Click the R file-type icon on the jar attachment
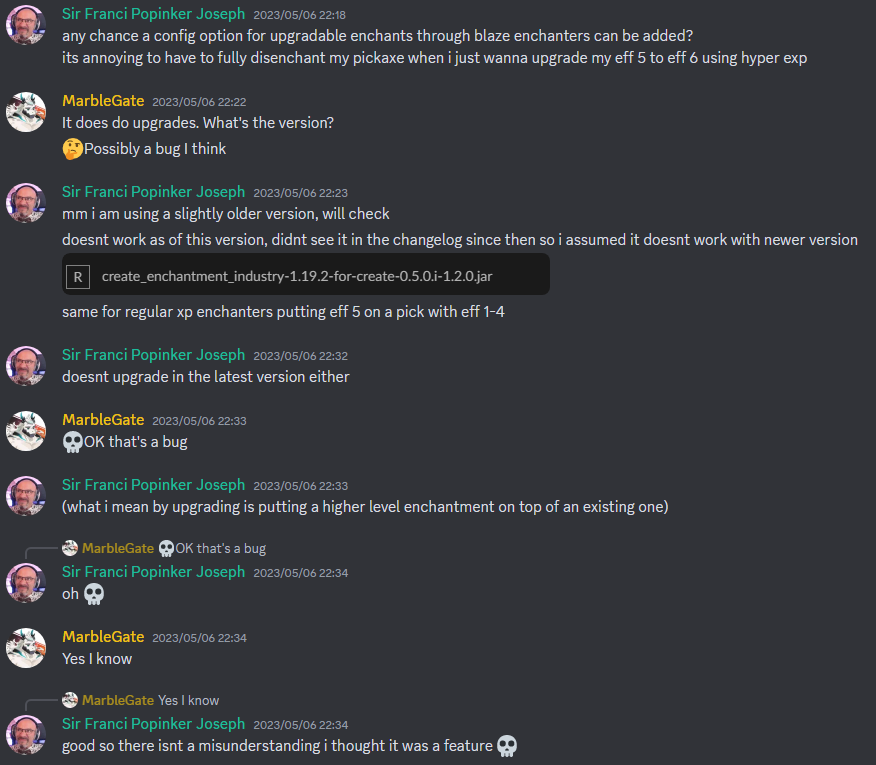The width and height of the screenshot is (876, 765). tap(77, 273)
